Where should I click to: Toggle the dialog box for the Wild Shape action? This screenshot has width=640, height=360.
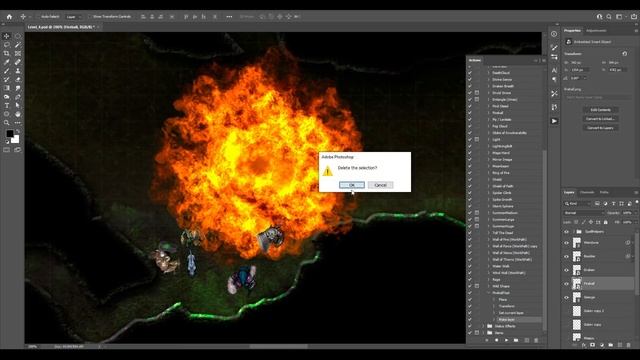click(x=477, y=286)
